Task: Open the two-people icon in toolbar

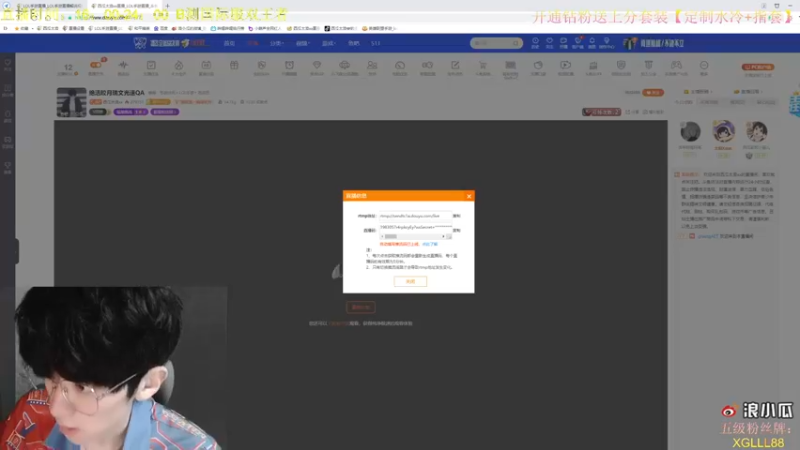Action: coord(372,67)
